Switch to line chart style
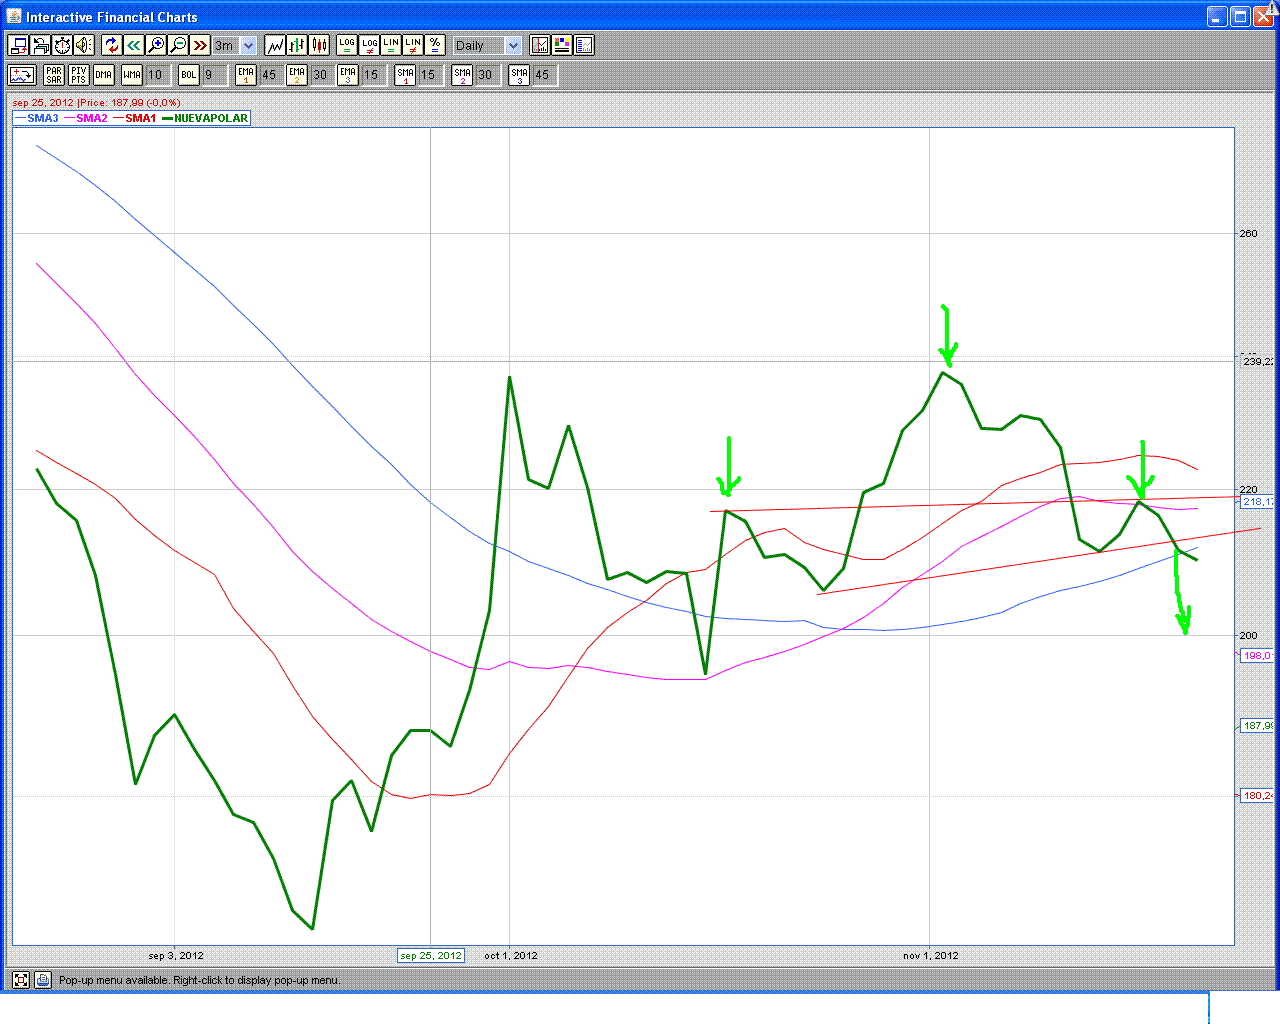 pyautogui.click(x=275, y=45)
